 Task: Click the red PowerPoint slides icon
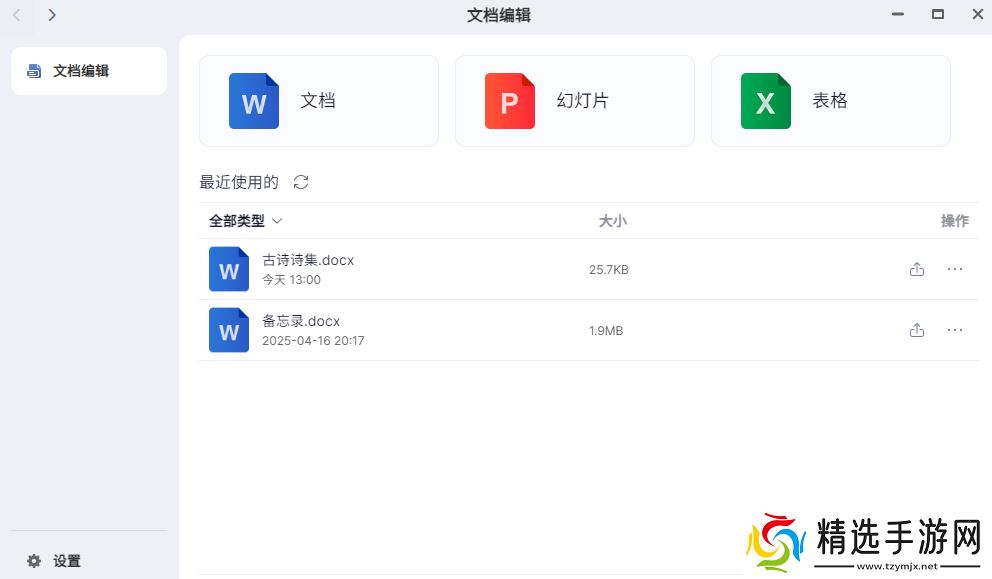coord(510,101)
